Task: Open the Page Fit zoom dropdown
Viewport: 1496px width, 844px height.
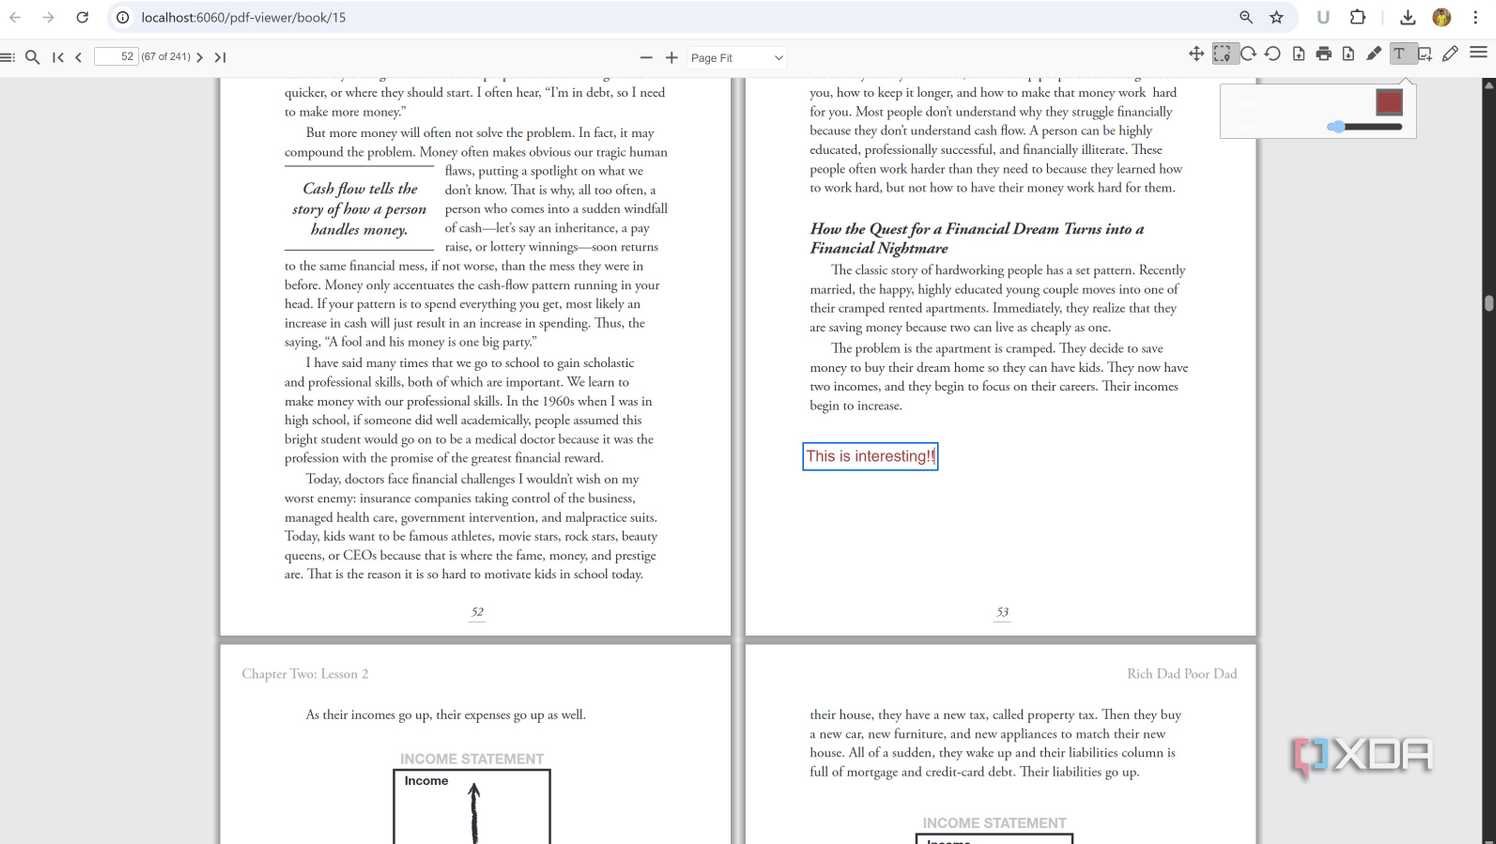Action: [736, 58]
